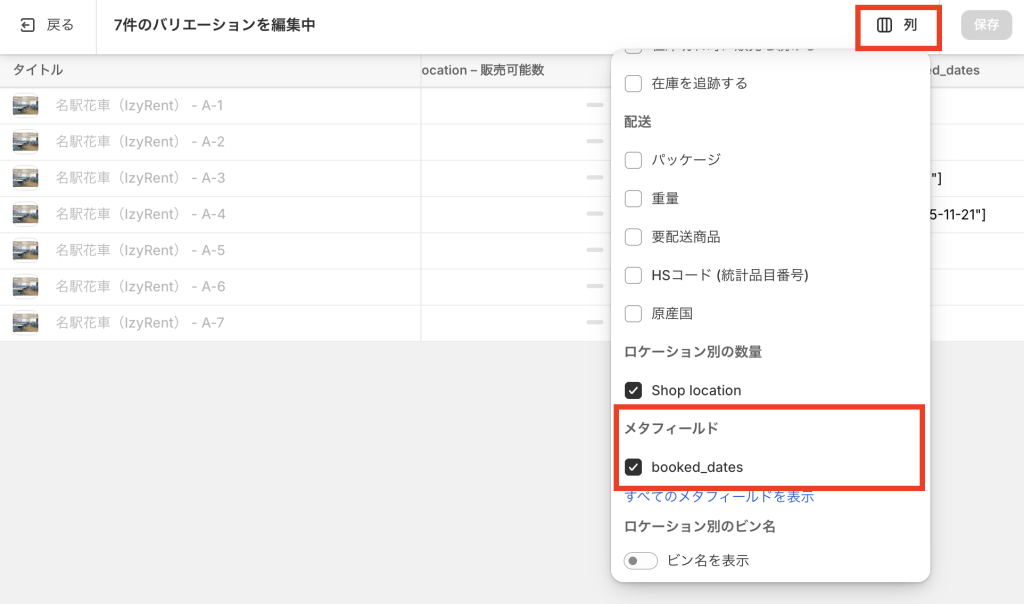The image size is (1024, 604).
Task: Check the 在庫を追跡する checkbox
Action: [x=633, y=83]
